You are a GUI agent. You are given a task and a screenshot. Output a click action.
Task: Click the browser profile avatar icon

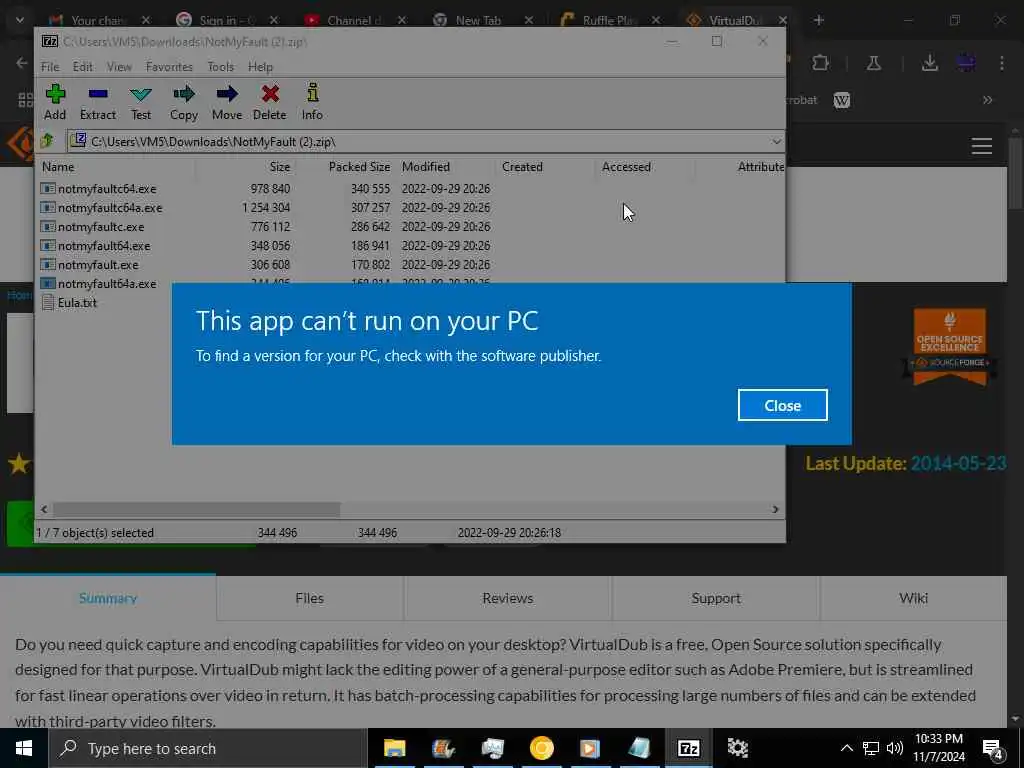click(x=966, y=63)
